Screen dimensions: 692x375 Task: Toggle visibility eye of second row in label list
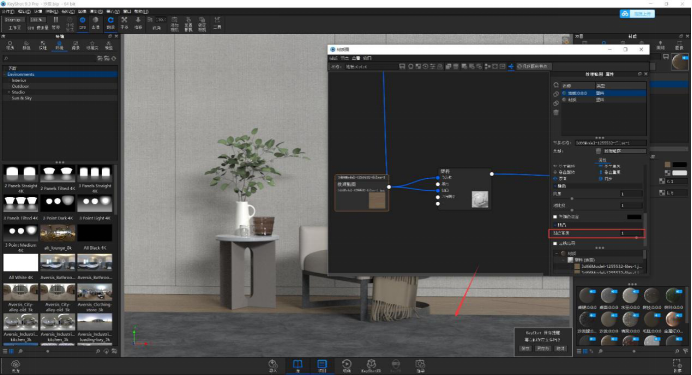[564, 100]
